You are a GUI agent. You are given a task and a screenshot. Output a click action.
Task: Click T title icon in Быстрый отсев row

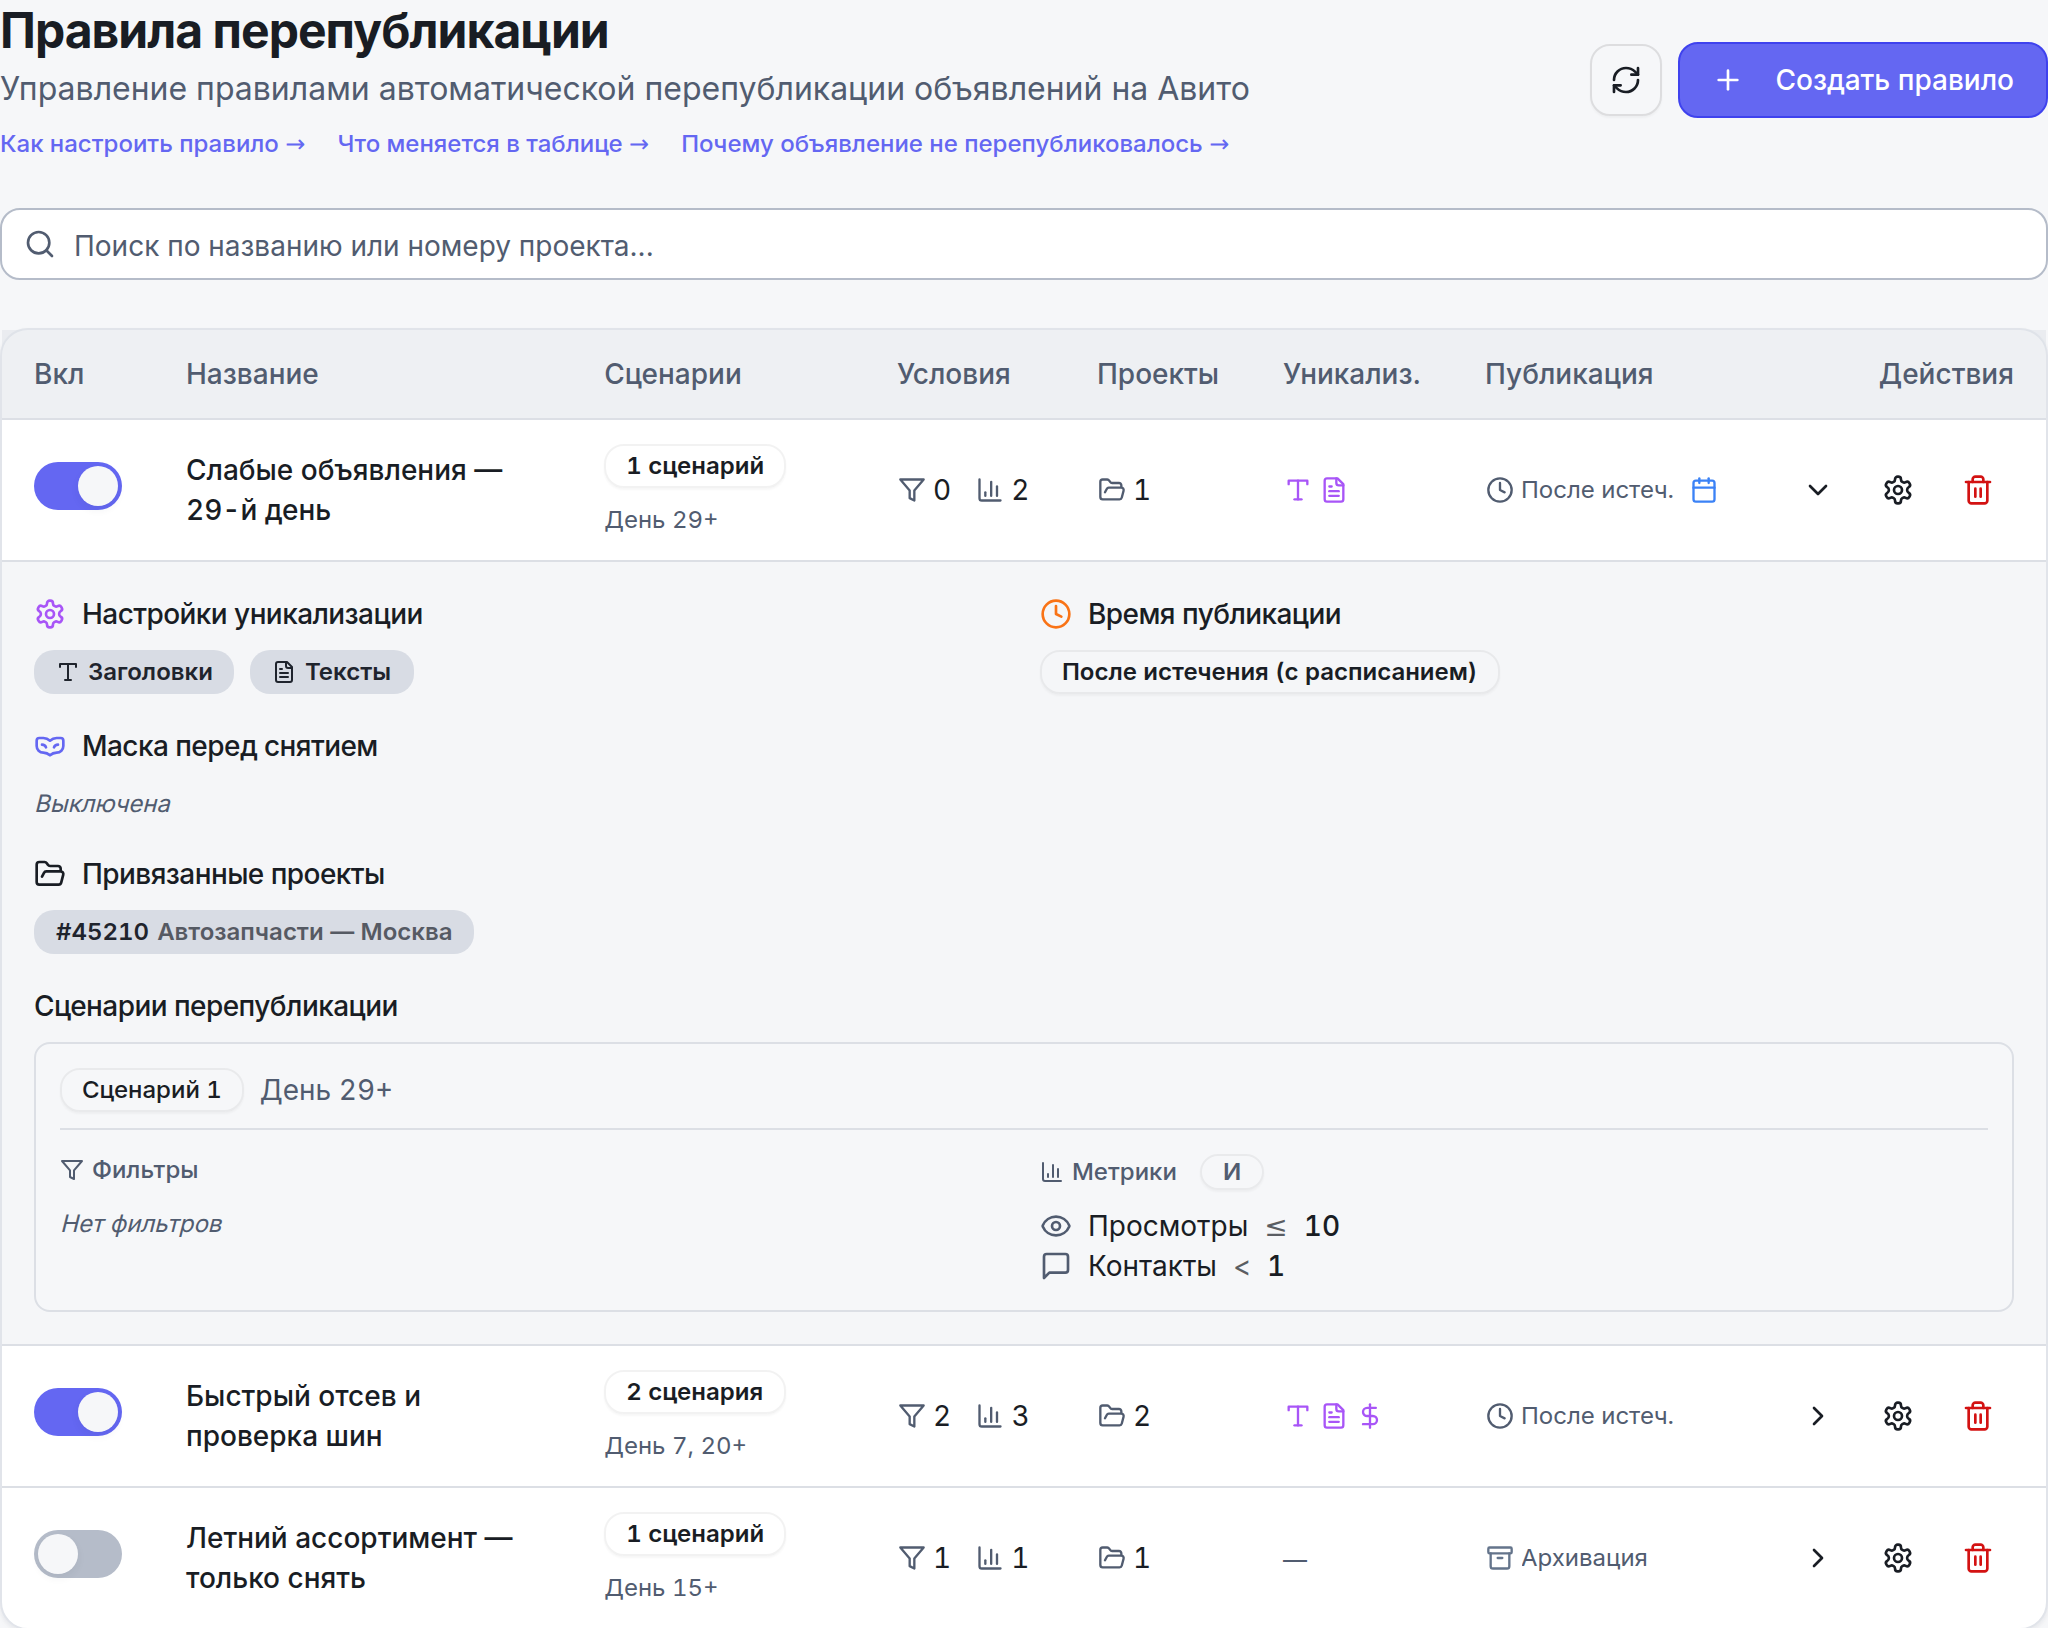[1297, 1416]
